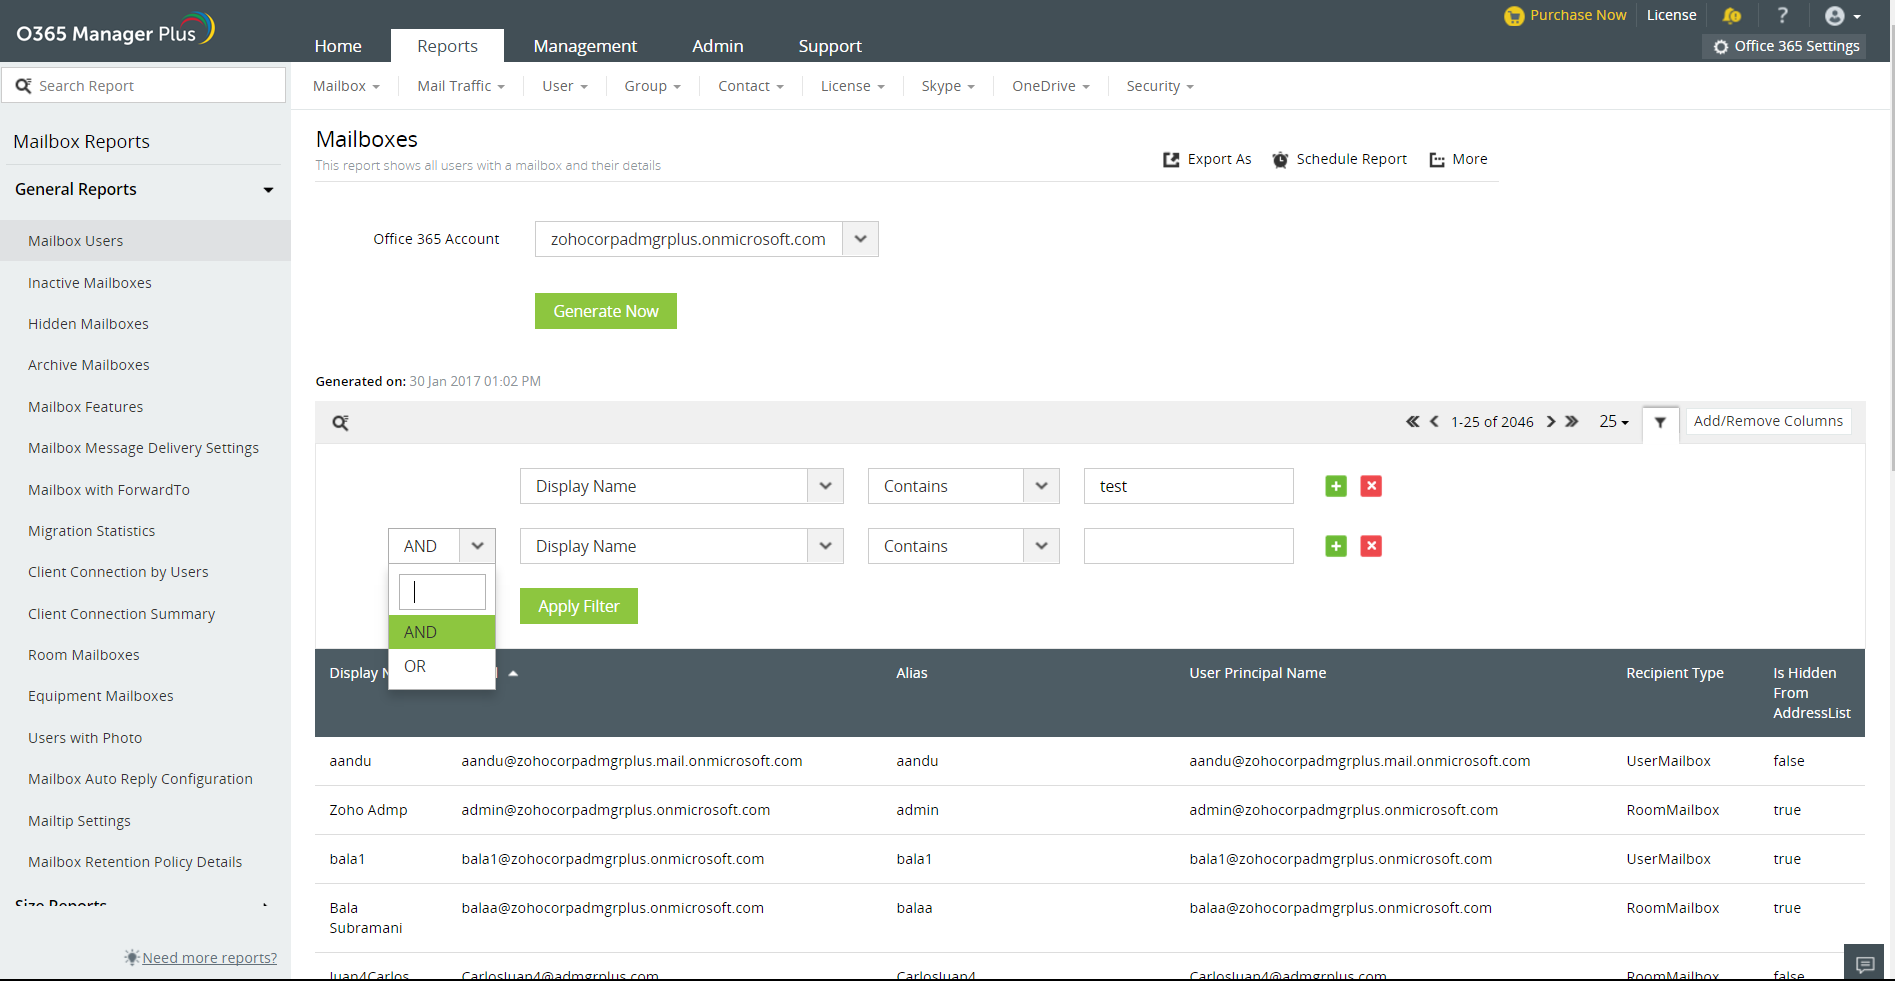Click the More options icon

[1437, 160]
